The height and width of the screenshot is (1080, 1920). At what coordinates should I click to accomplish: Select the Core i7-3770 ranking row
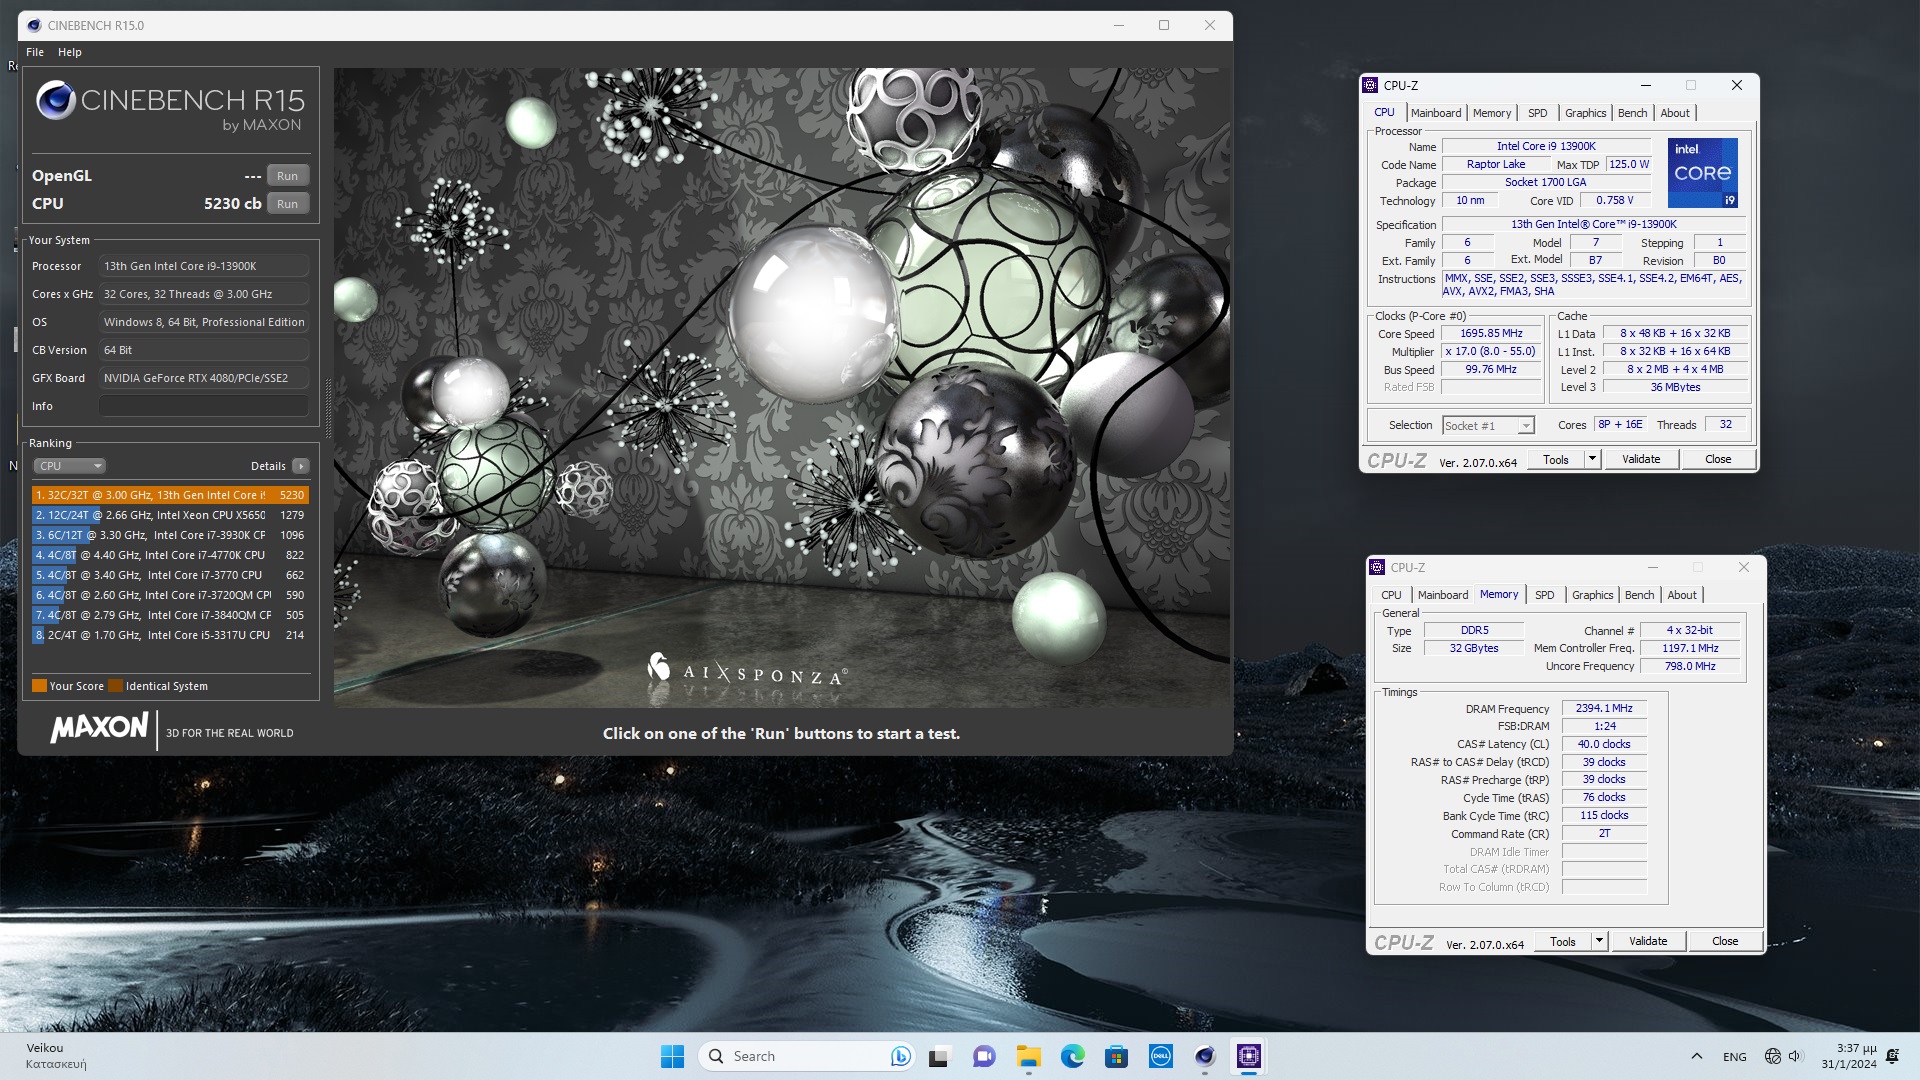click(170, 575)
